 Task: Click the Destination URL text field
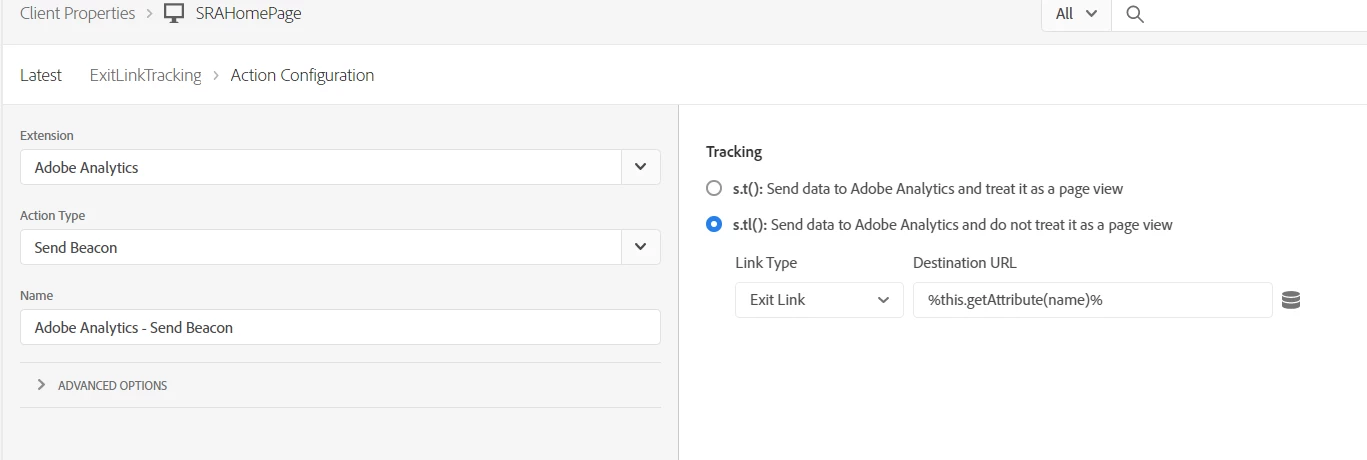coord(1092,300)
